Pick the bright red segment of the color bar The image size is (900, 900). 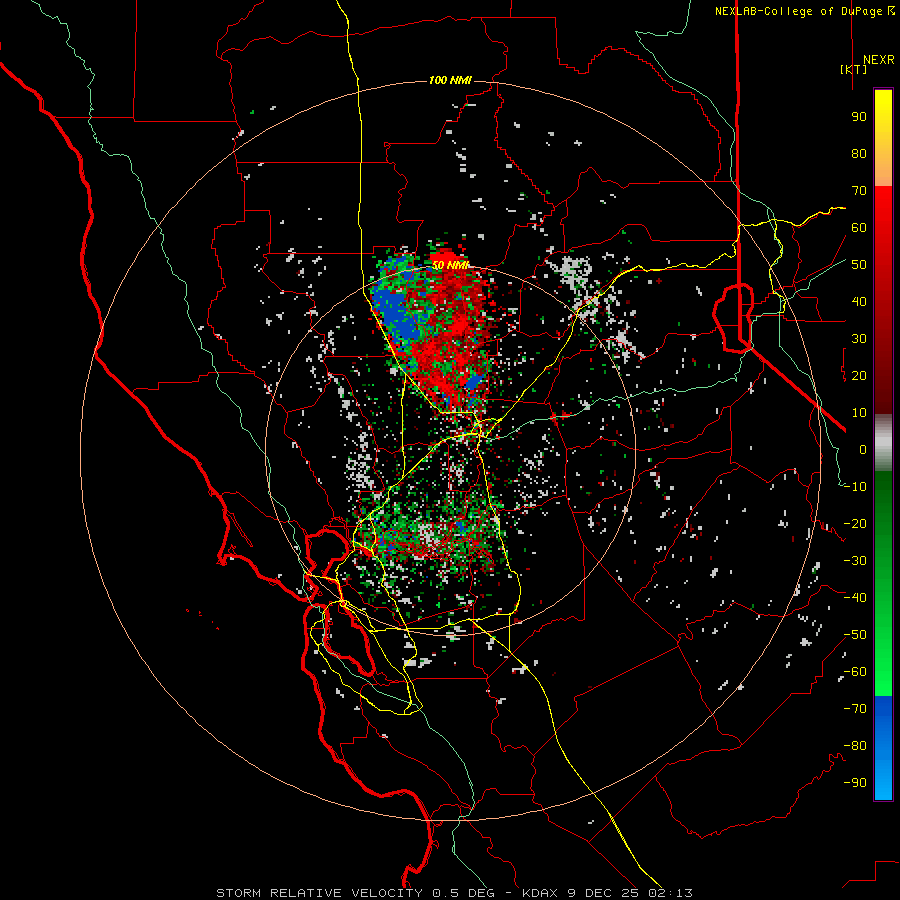[883, 224]
